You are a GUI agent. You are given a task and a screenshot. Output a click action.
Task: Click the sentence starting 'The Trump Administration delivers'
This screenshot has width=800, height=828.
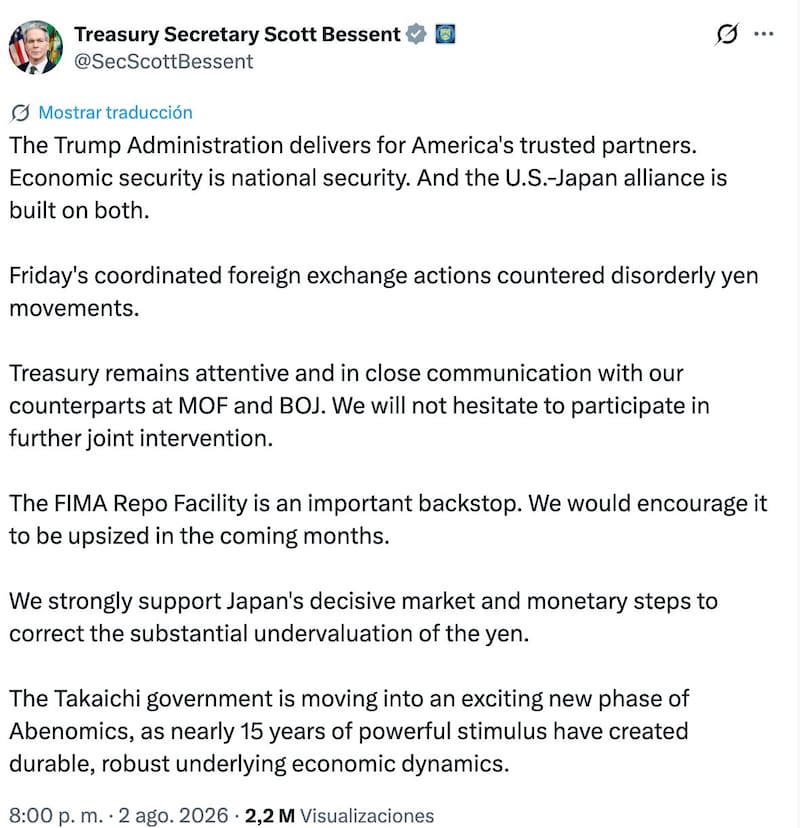(x=353, y=146)
